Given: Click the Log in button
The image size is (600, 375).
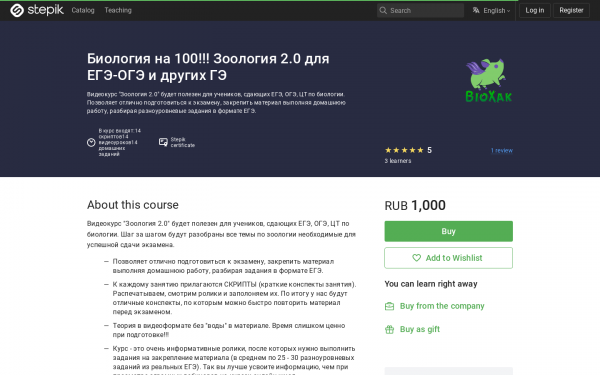Looking at the screenshot, I should point(535,10).
